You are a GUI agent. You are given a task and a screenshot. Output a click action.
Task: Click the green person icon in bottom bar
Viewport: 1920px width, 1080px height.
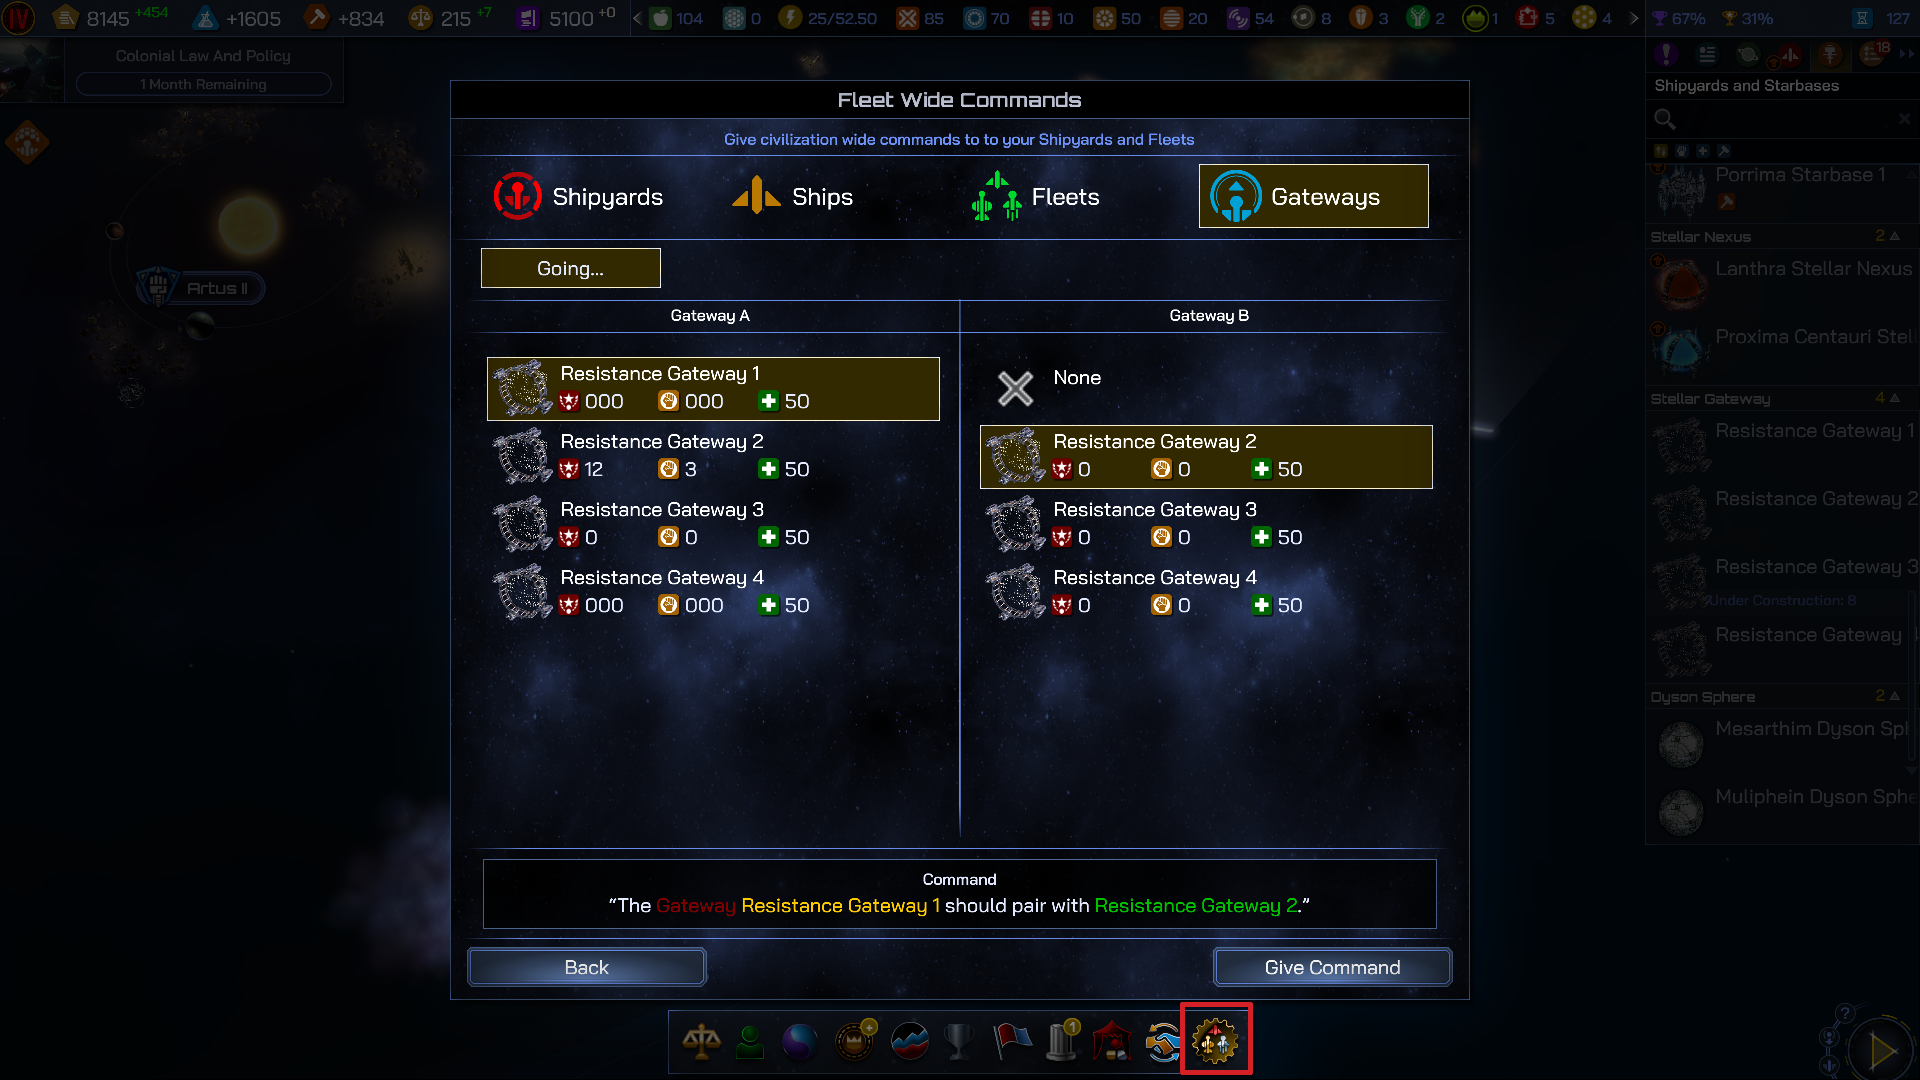(749, 1042)
